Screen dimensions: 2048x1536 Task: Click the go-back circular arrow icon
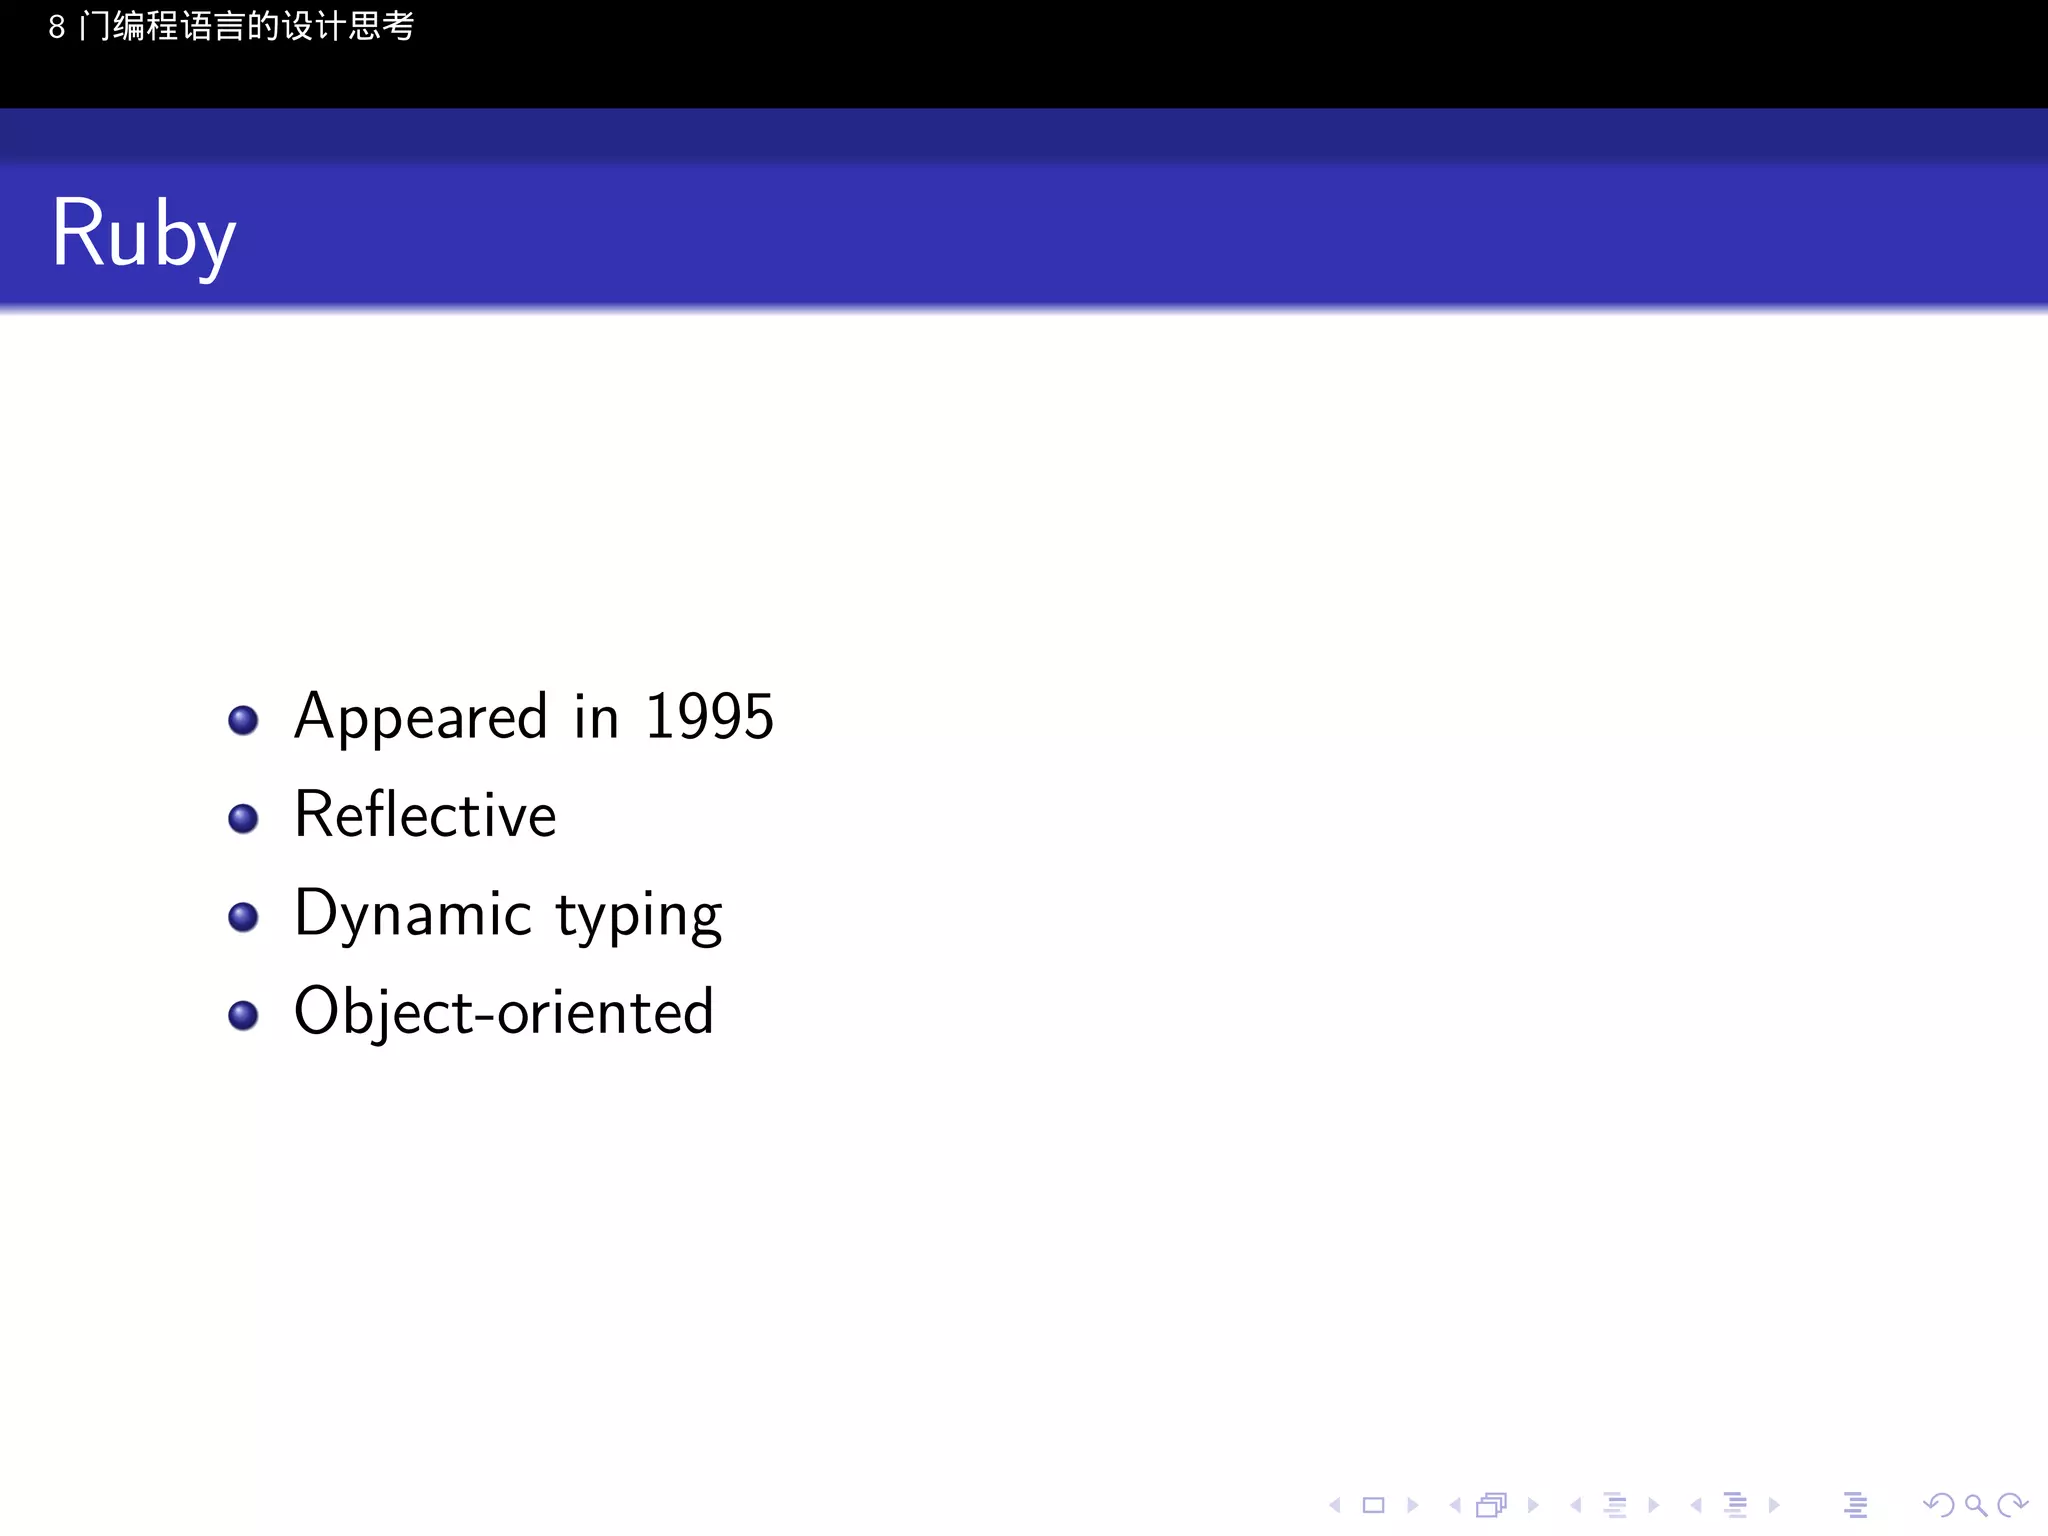1939,1505
